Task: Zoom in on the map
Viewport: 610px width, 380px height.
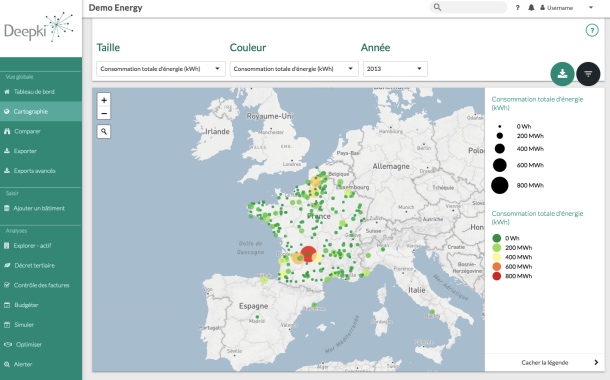Action: pyautogui.click(x=104, y=100)
